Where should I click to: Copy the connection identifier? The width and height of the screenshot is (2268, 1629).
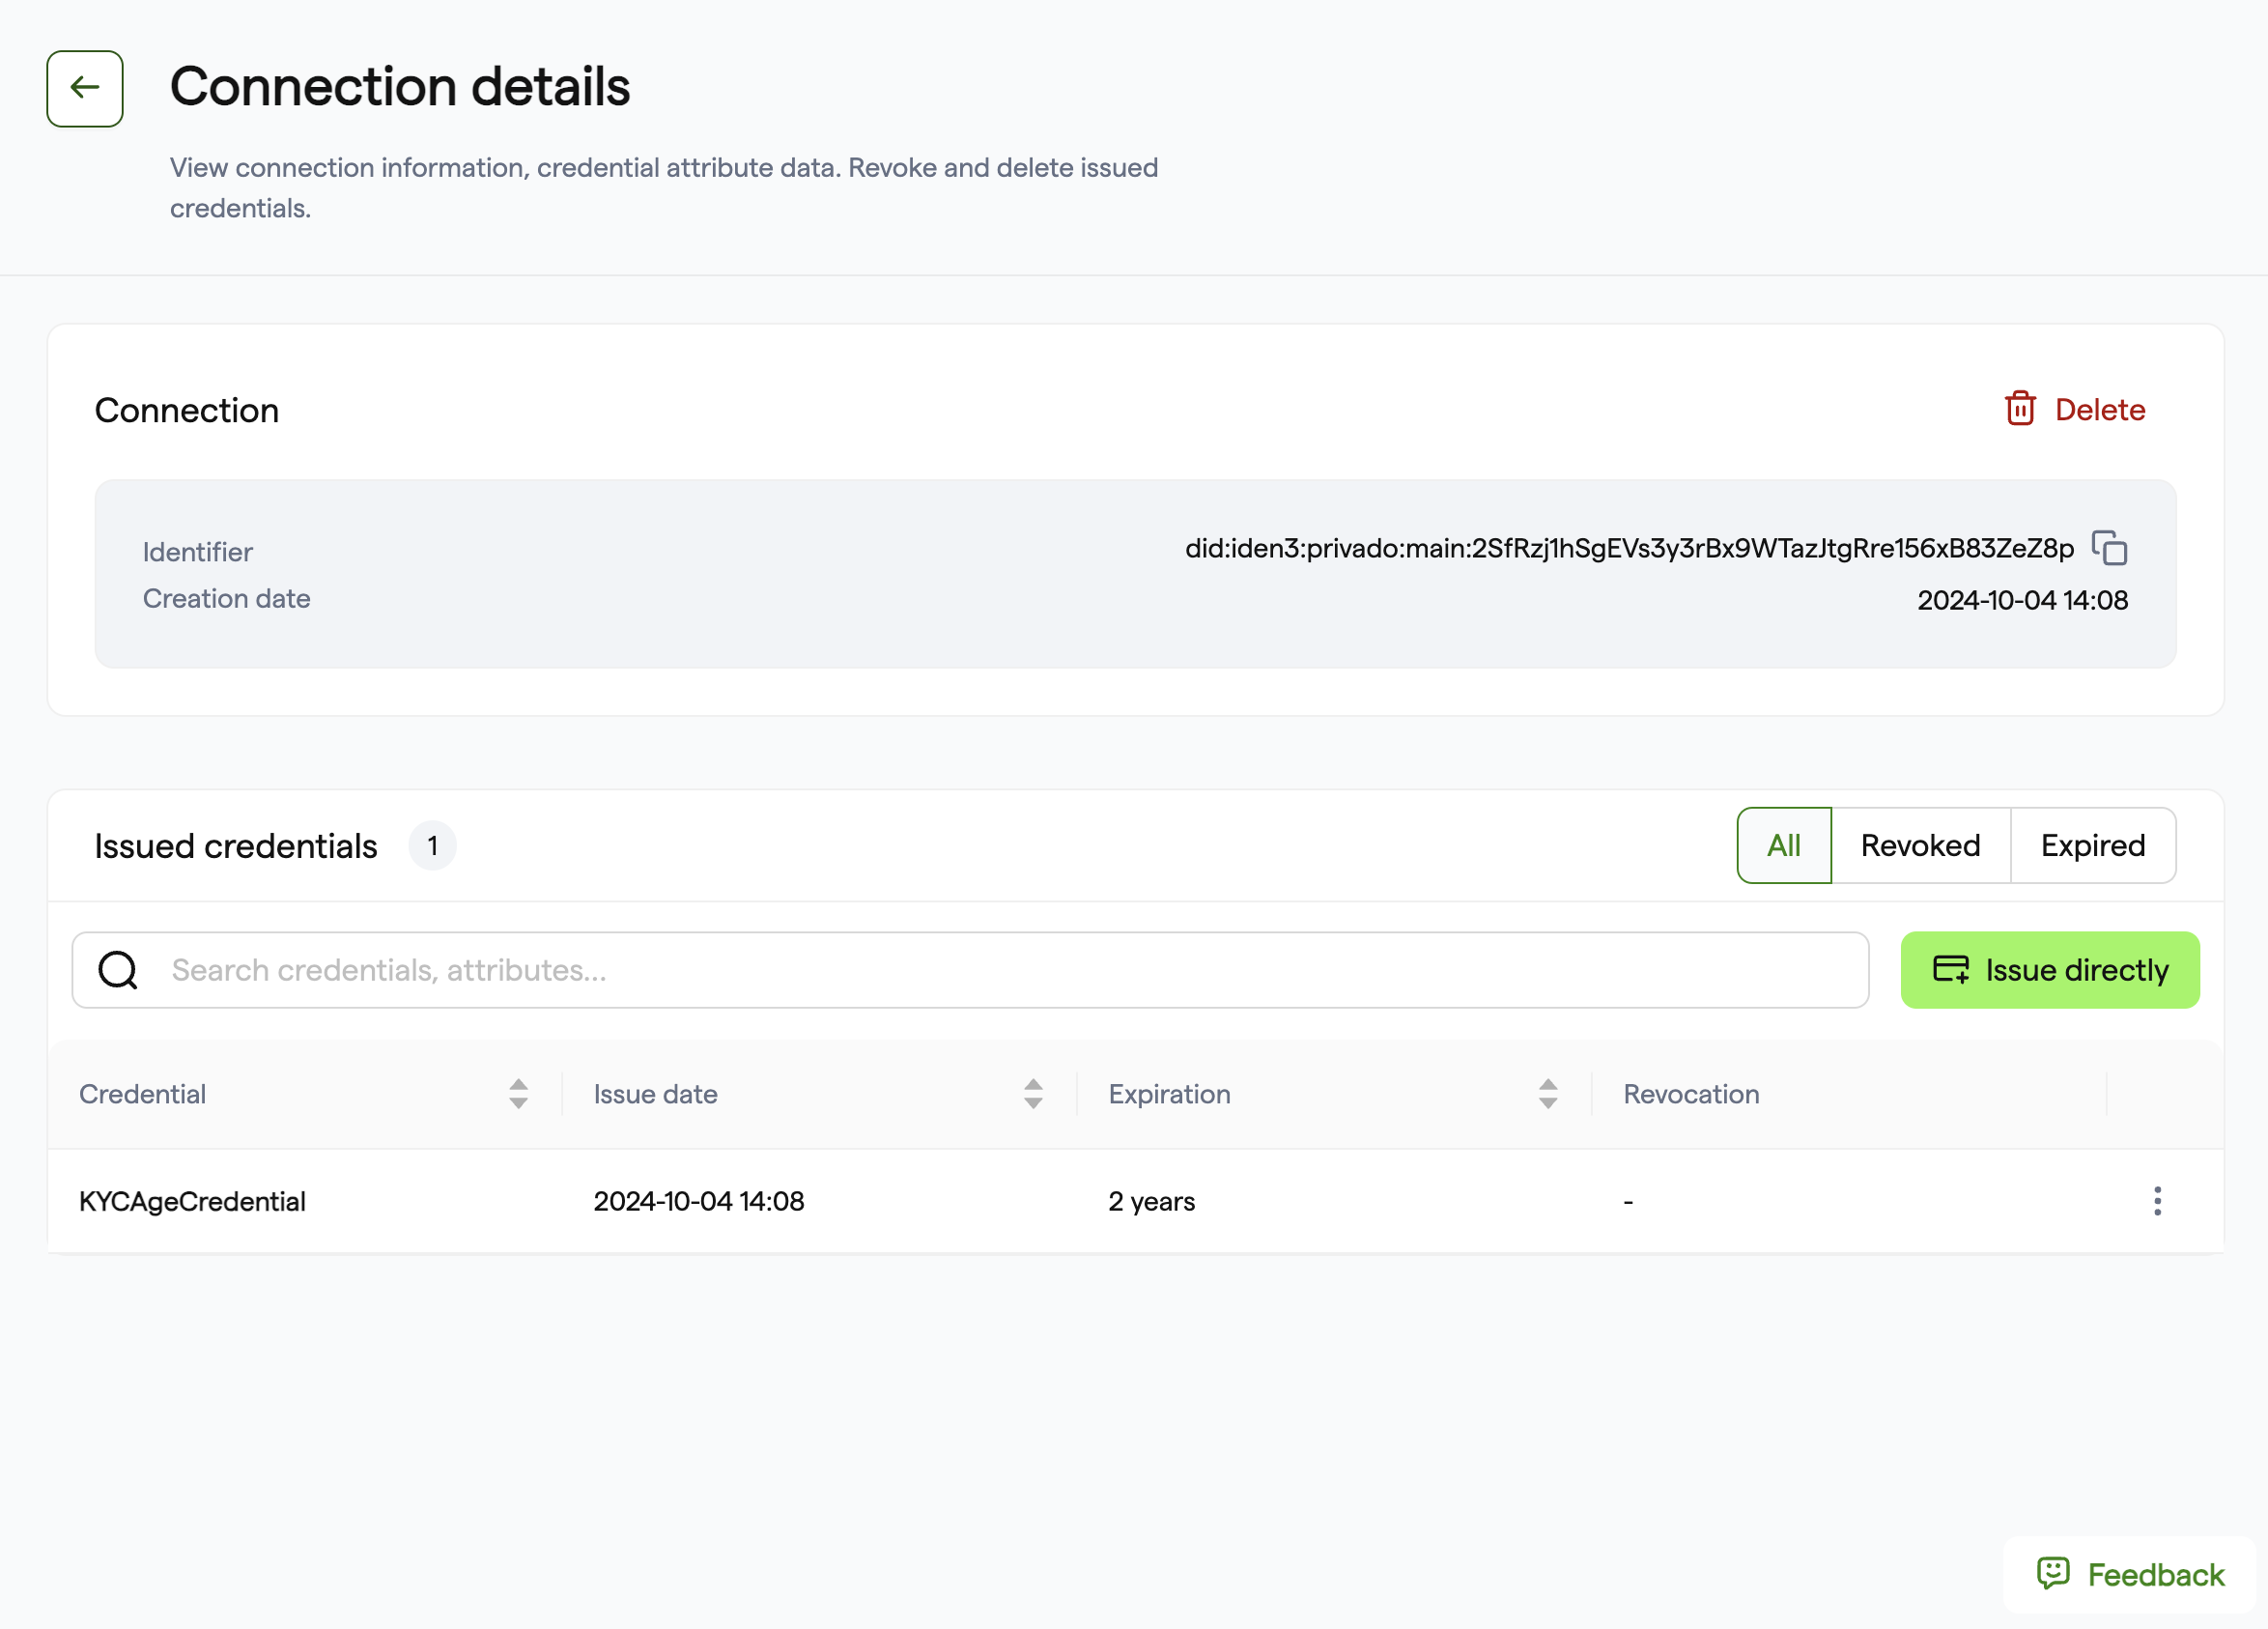tap(2109, 548)
